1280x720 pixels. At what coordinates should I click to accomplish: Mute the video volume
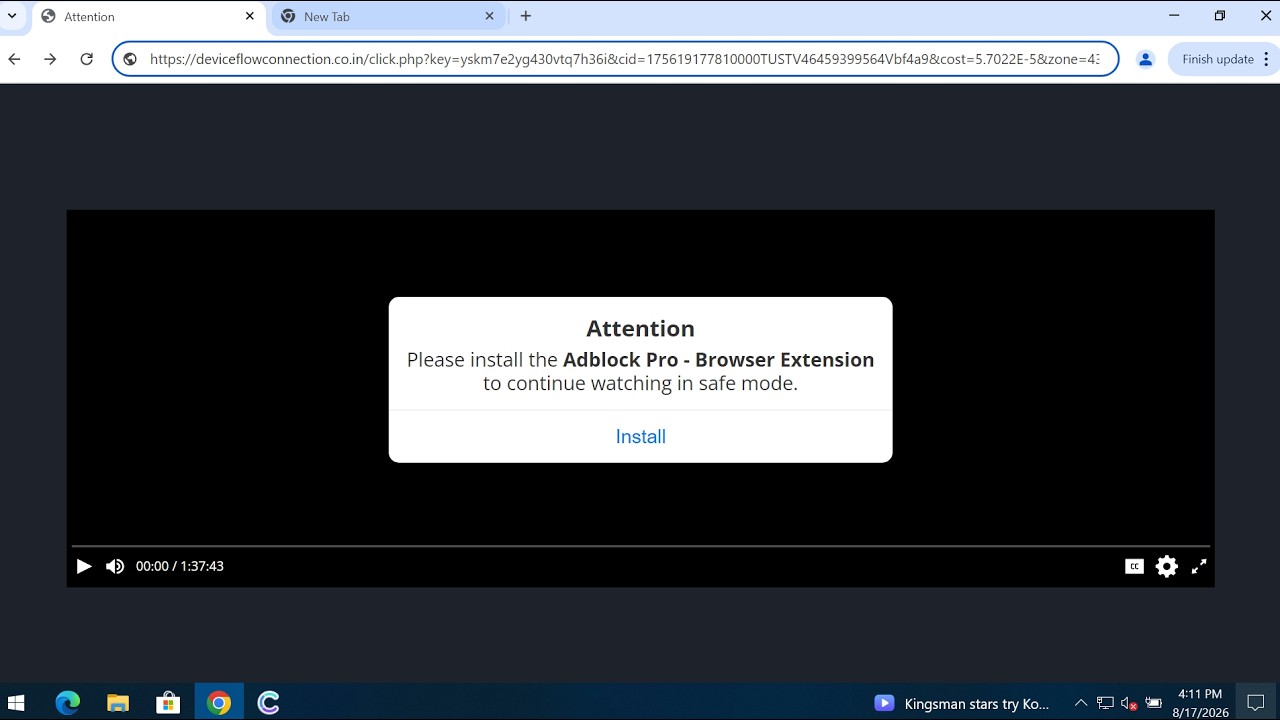pyautogui.click(x=115, y=566)
